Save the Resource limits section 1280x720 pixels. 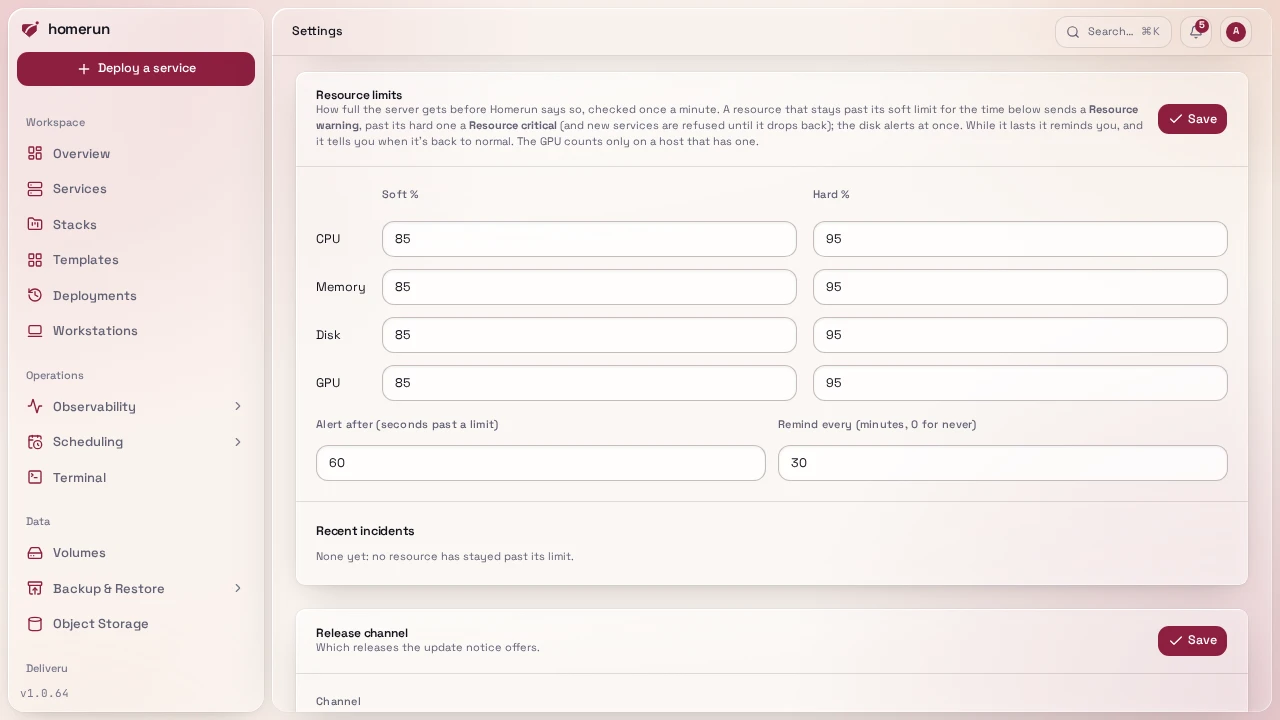(x=1192, y=119)
